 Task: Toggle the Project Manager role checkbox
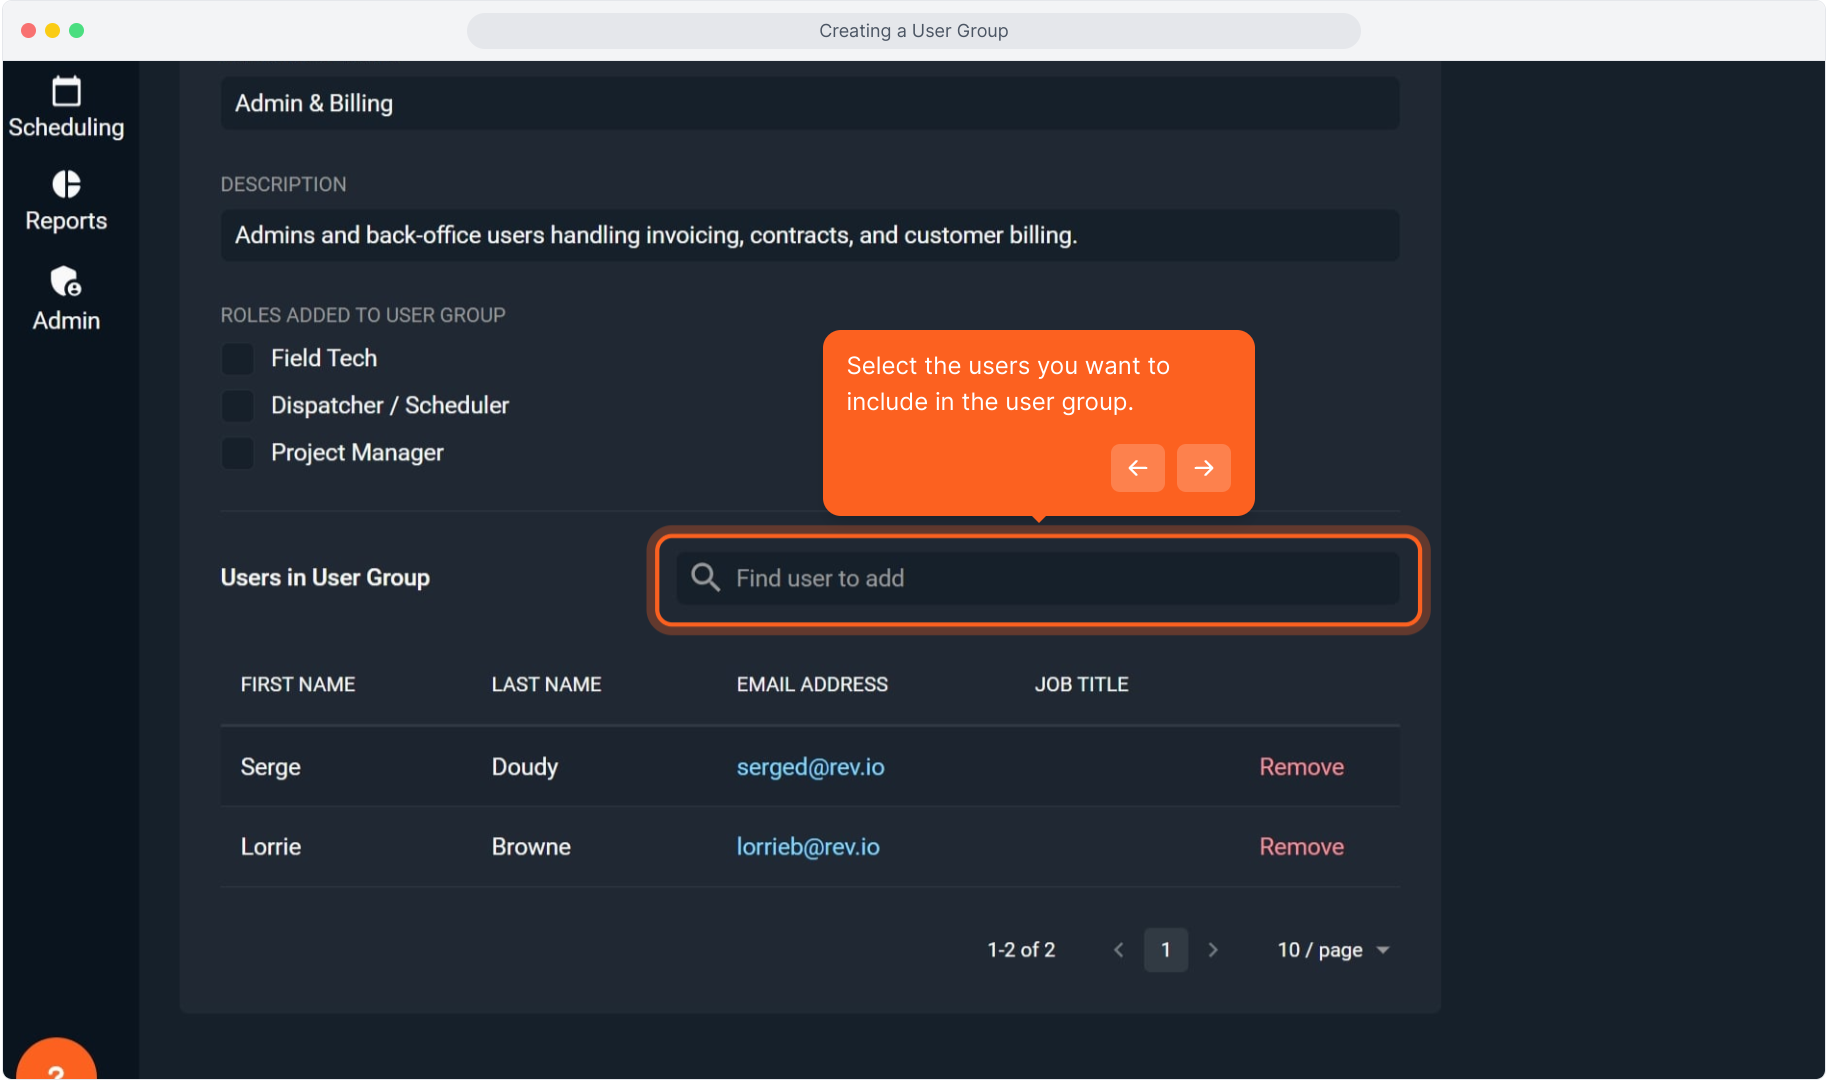tap(238, 453)
